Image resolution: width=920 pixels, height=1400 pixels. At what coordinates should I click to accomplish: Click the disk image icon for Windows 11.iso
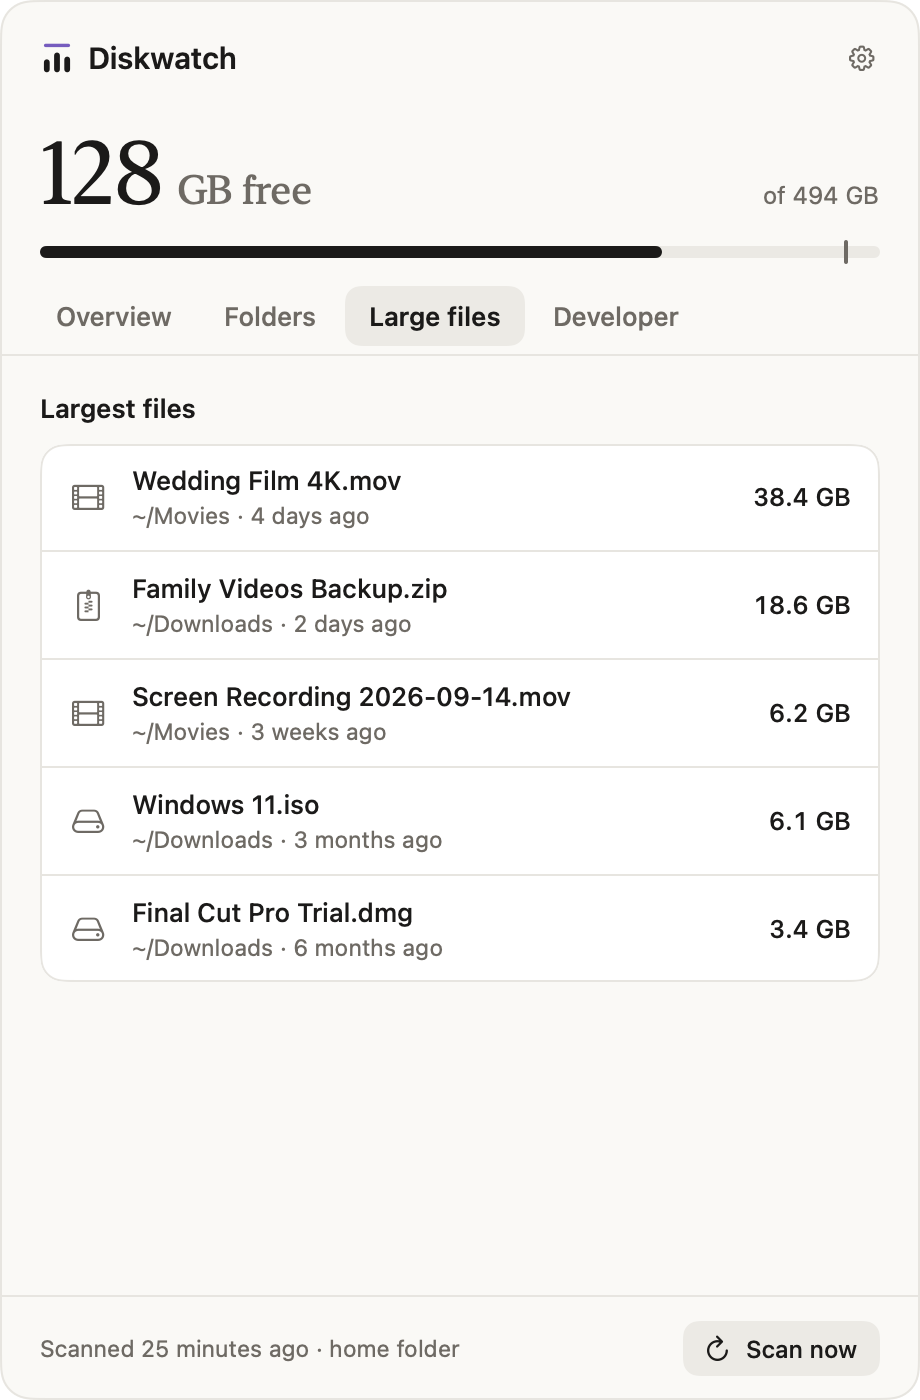point(88,821)
